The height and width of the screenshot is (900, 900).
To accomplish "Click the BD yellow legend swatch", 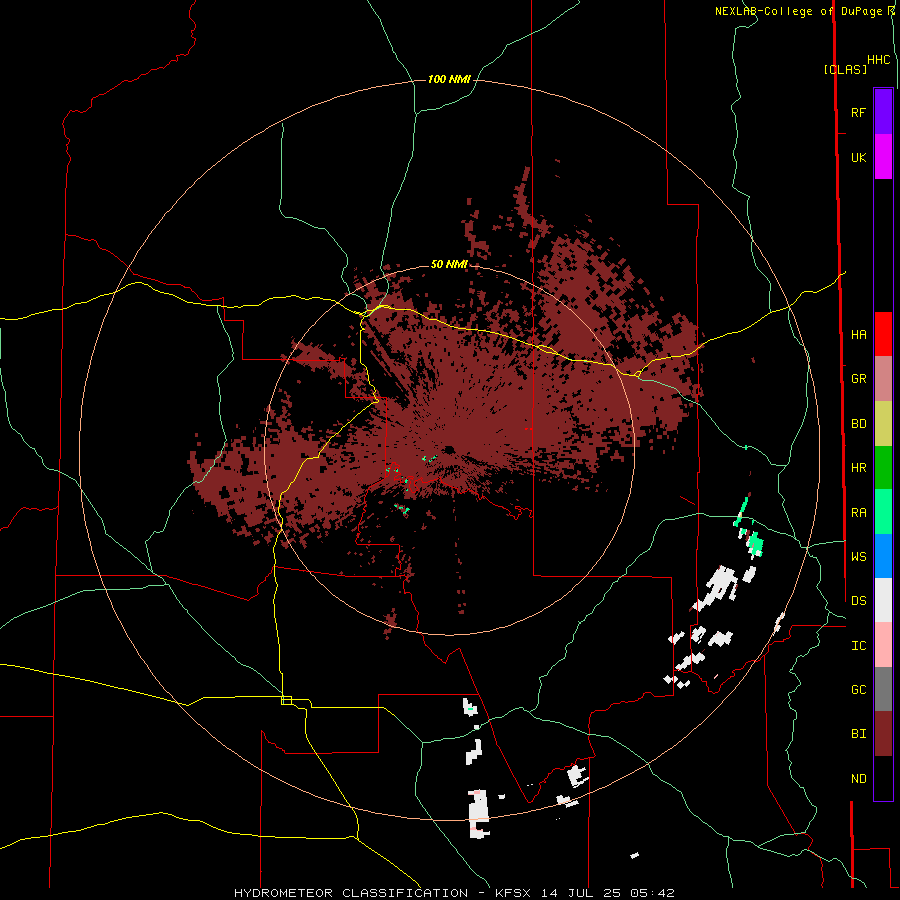I will (883, 424).
